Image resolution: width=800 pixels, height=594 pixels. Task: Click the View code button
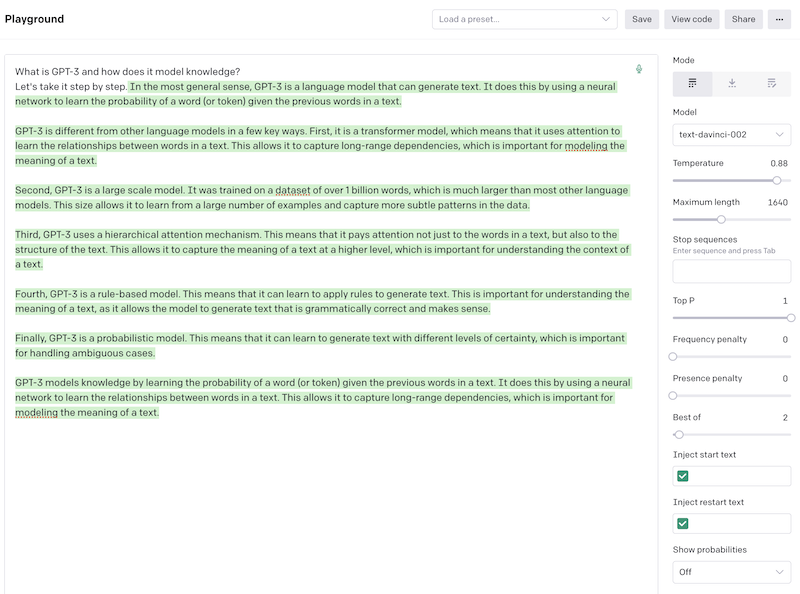coord(691,19)
